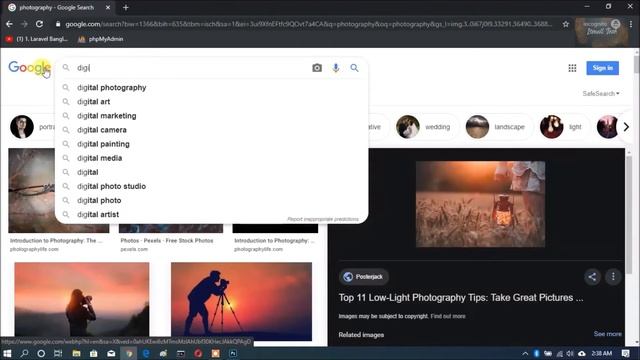Open the Google apps grid
Screen dimensions: 640x360
(572, 68)
